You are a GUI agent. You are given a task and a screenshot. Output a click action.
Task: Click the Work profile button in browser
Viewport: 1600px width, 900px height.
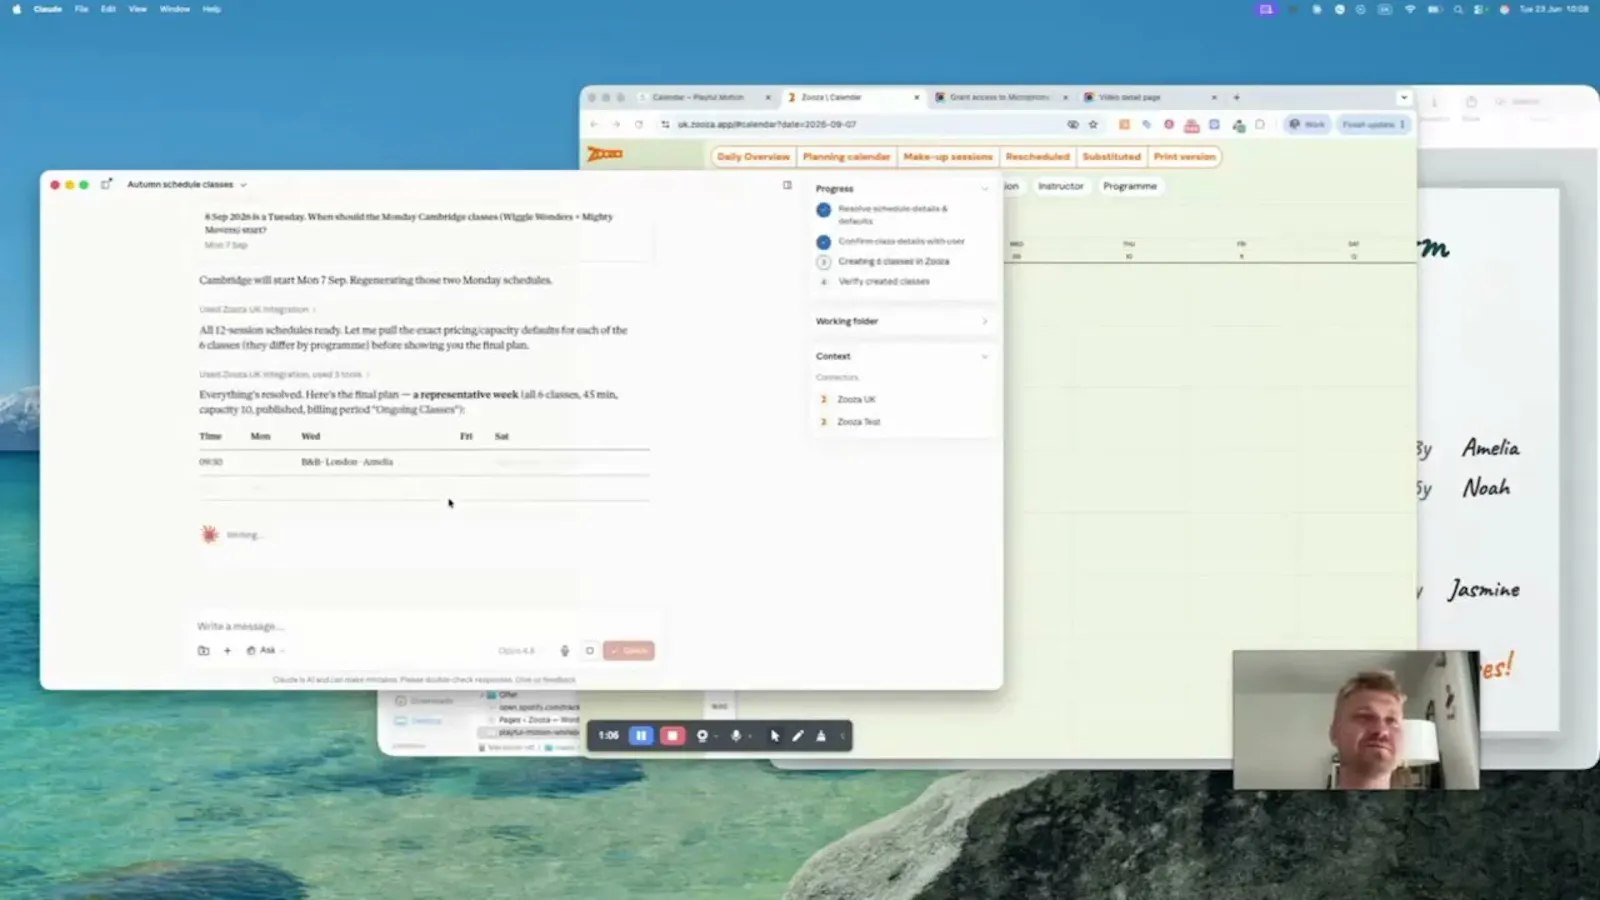1306,124
